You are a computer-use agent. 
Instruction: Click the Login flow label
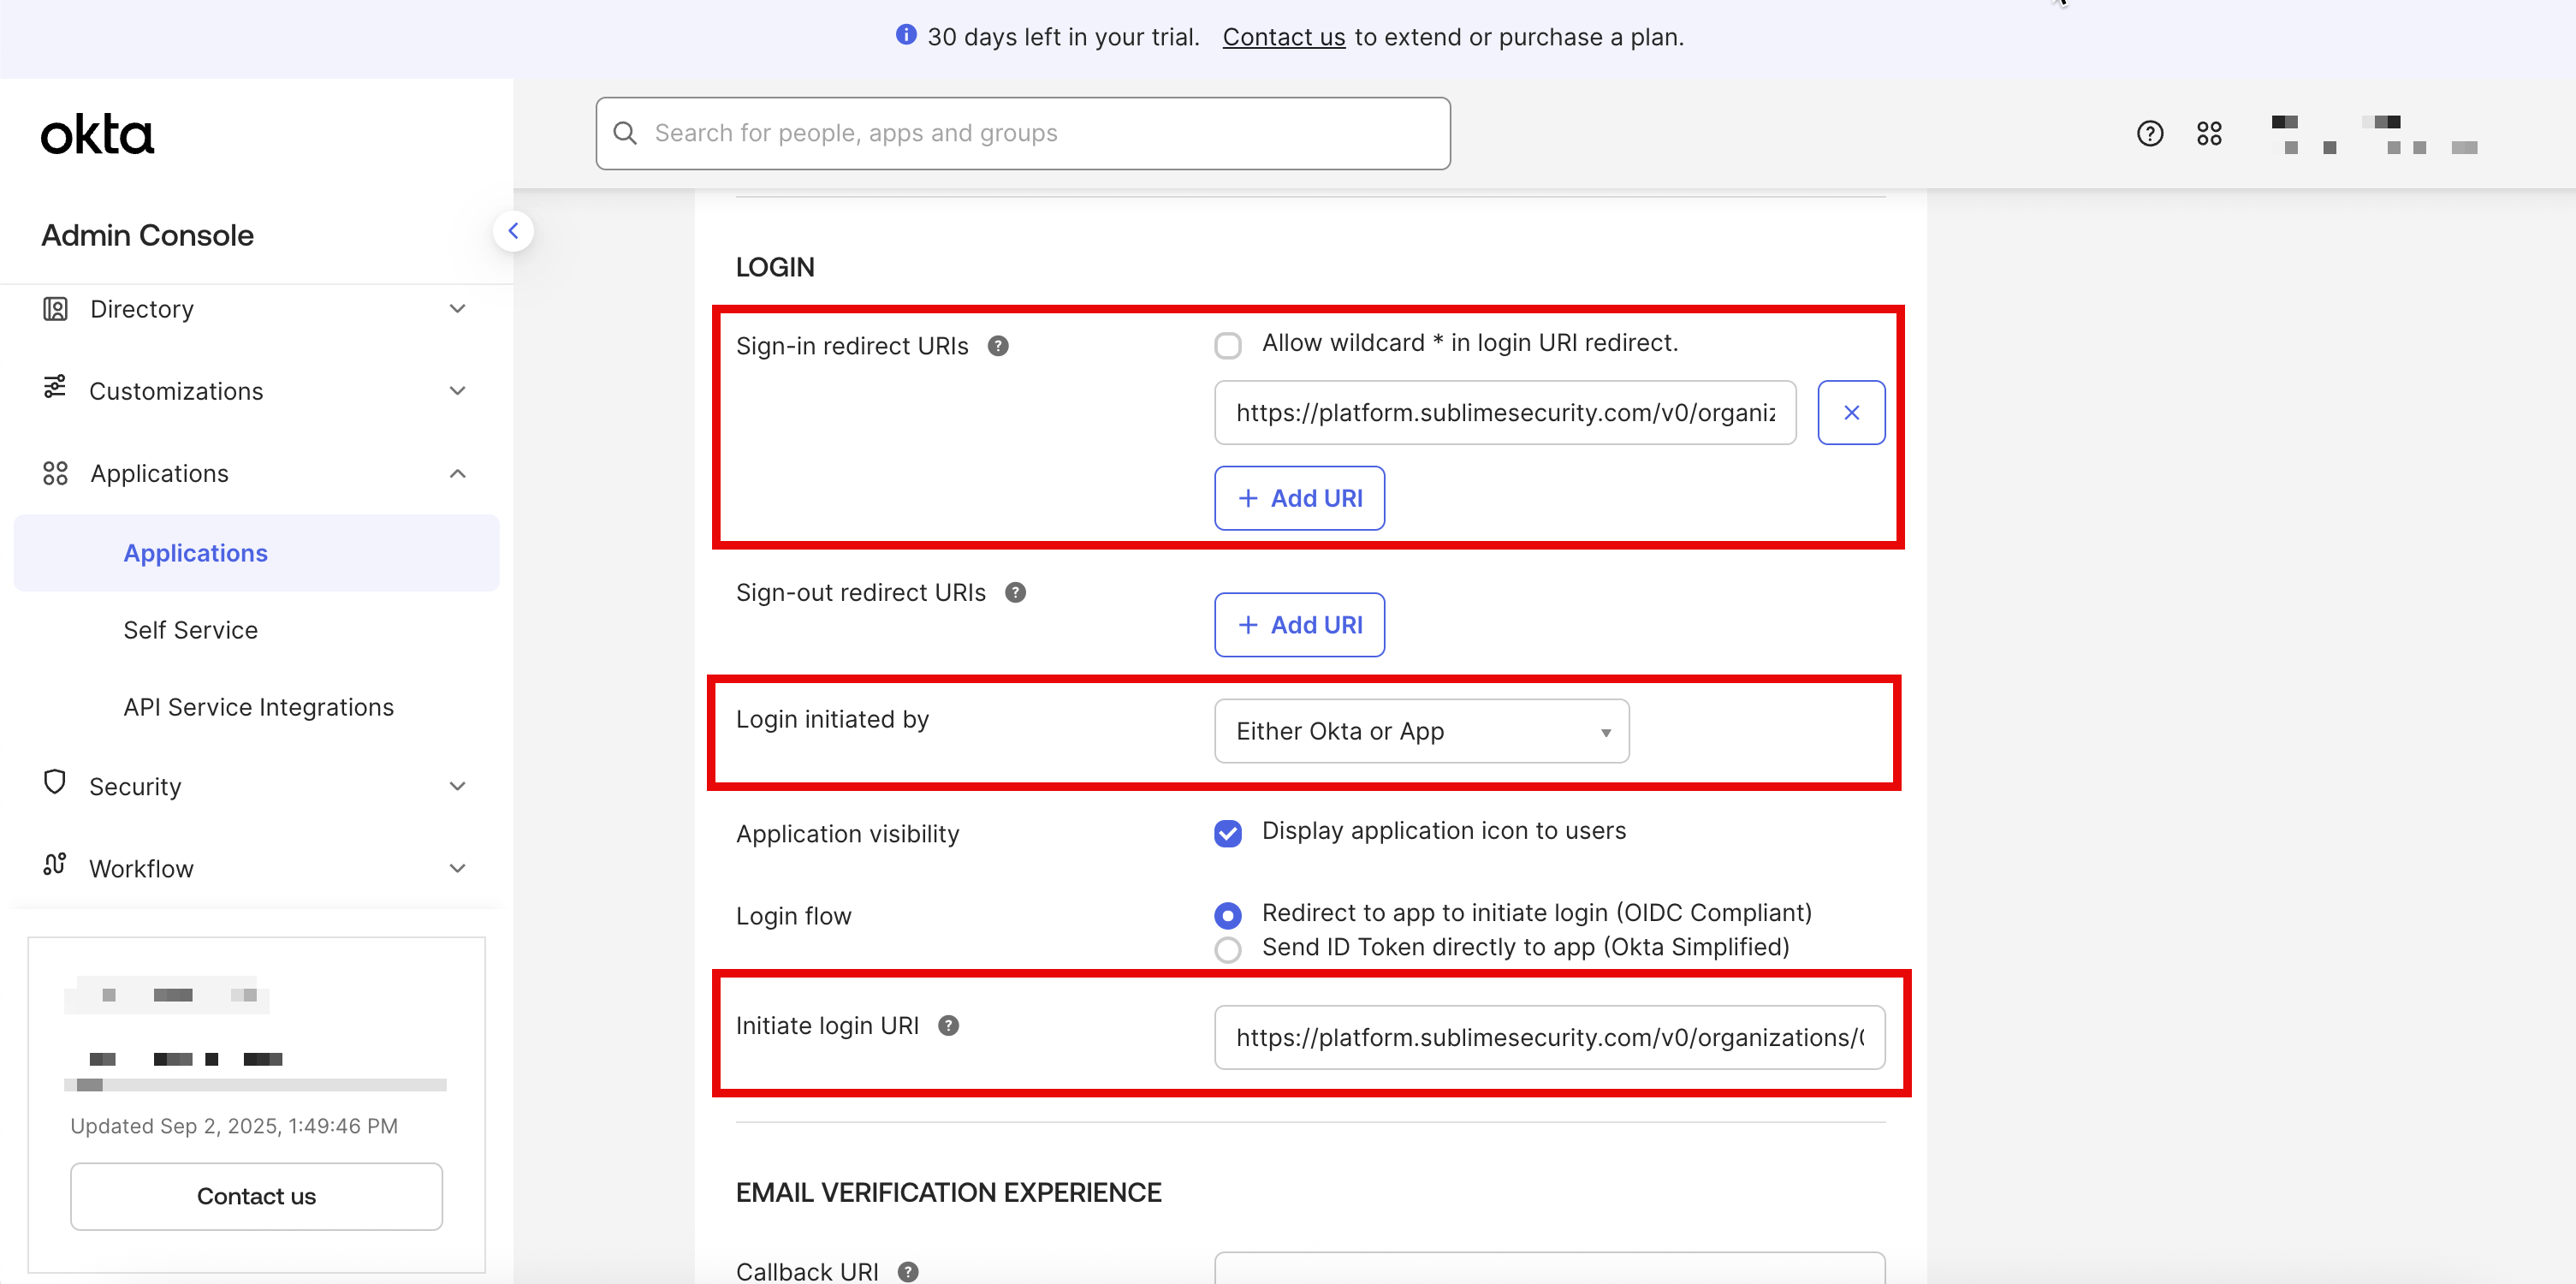coord(793,916)
